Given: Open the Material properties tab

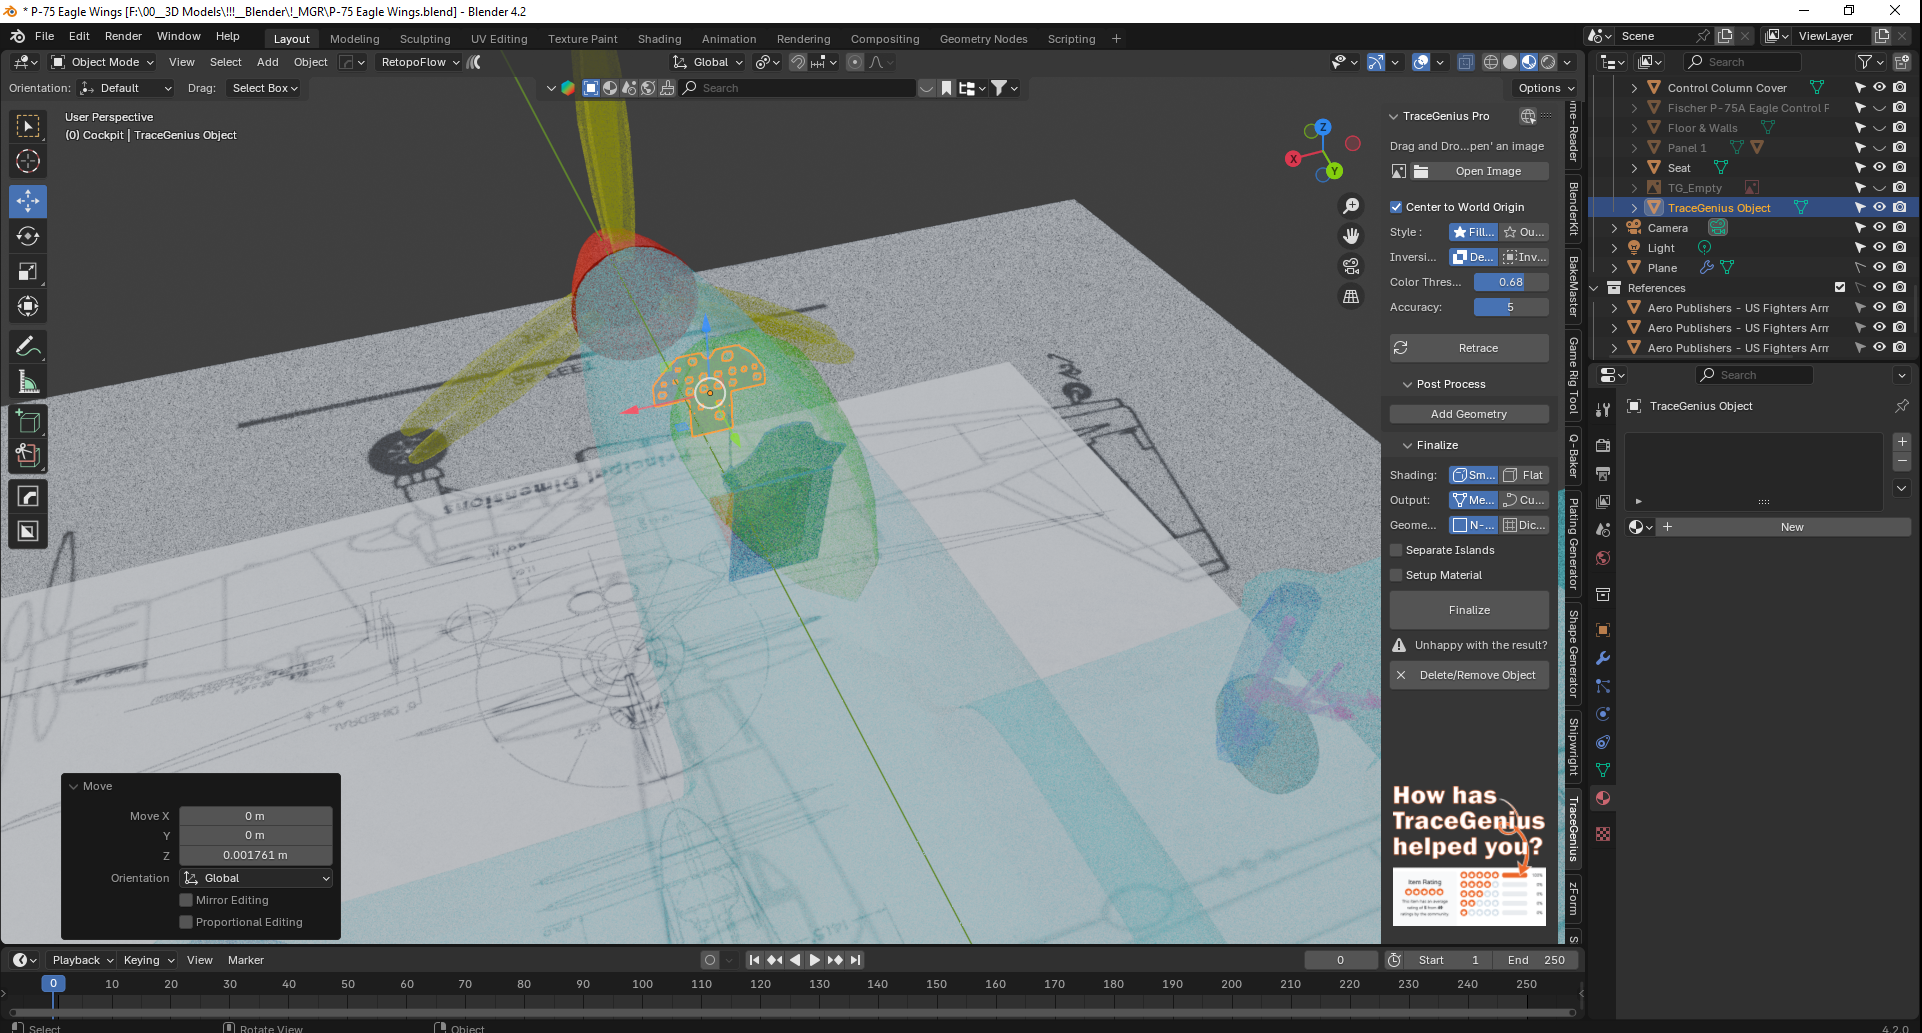Looking at the screenshot, I should coord(1603,798).
